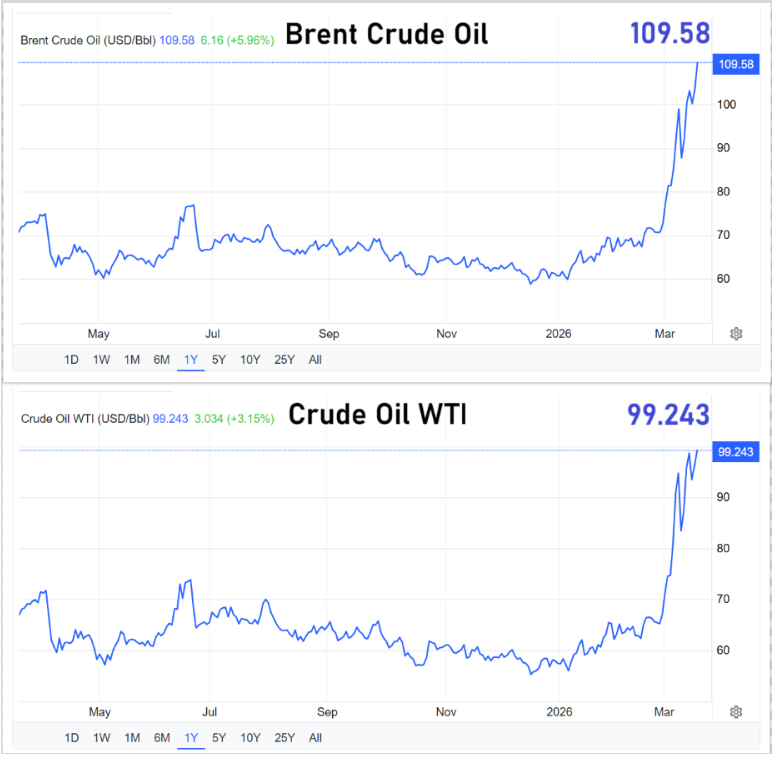Select 6M range on WTI chart
Image resolution: width=772 pixels, height=760 pixels.
[161, 738]
